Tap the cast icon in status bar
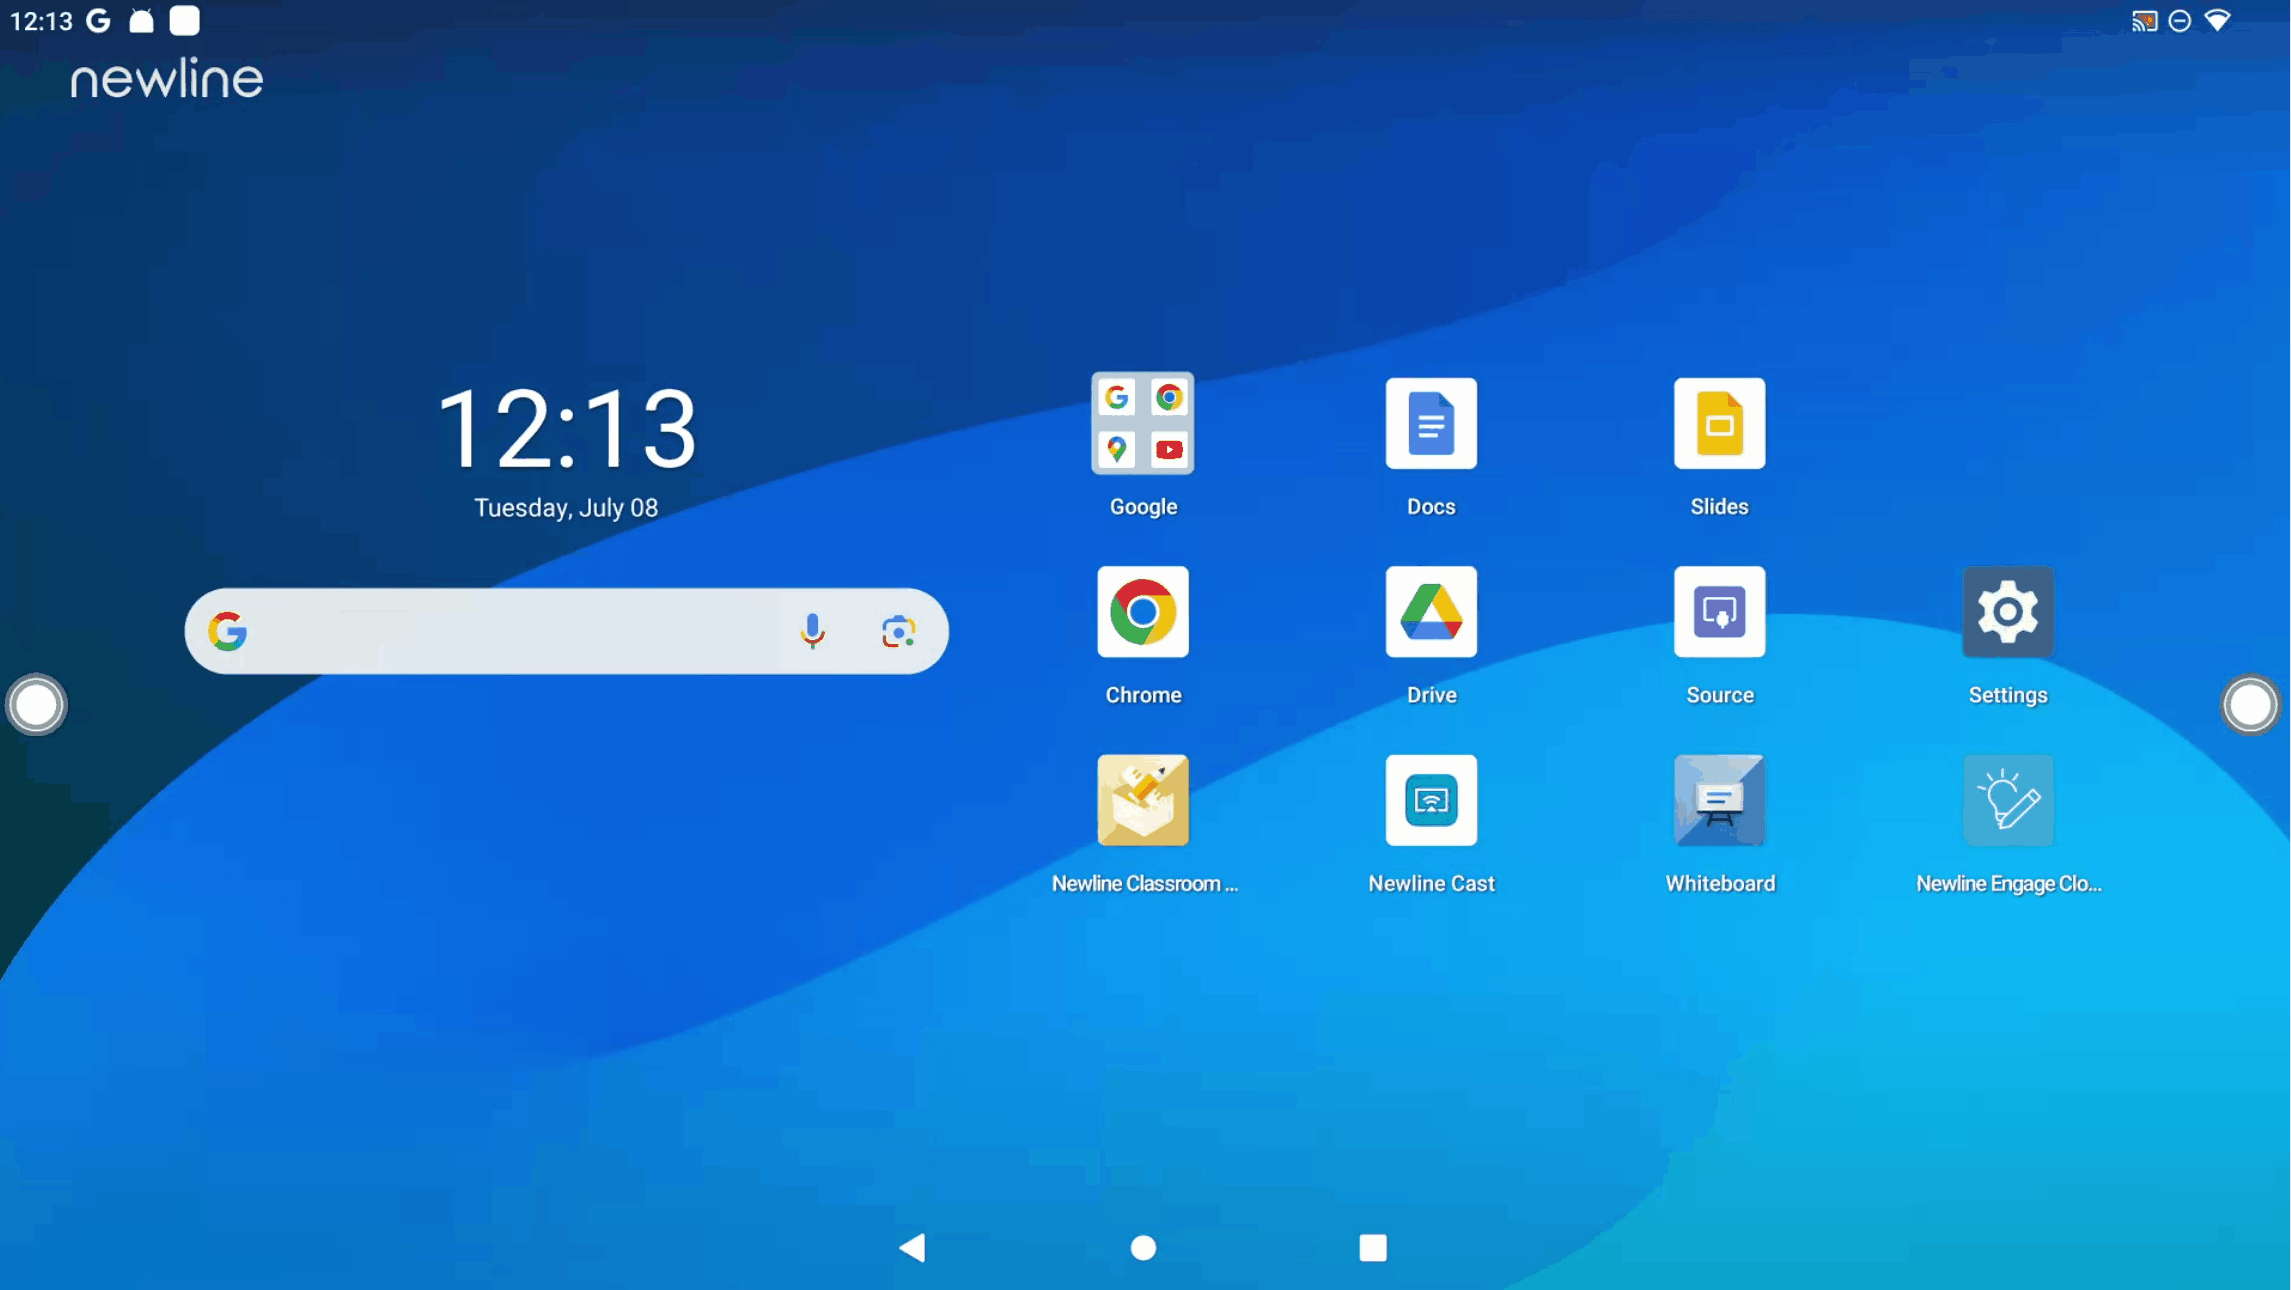The width and height of the screenshot is (2291, 1290). 2143,21
